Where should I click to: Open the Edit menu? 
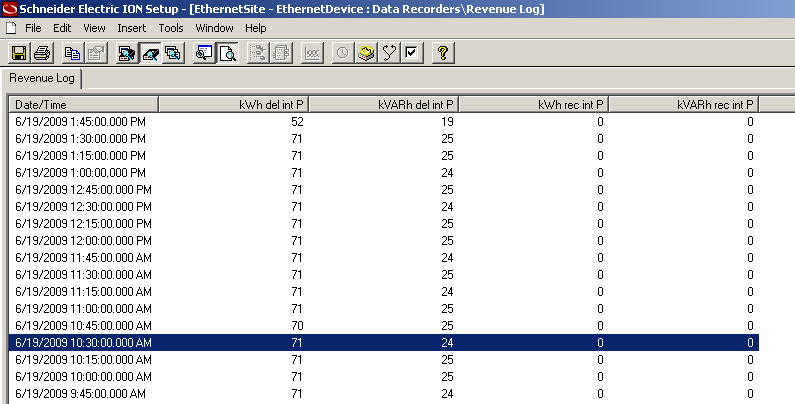click(62, 28)
